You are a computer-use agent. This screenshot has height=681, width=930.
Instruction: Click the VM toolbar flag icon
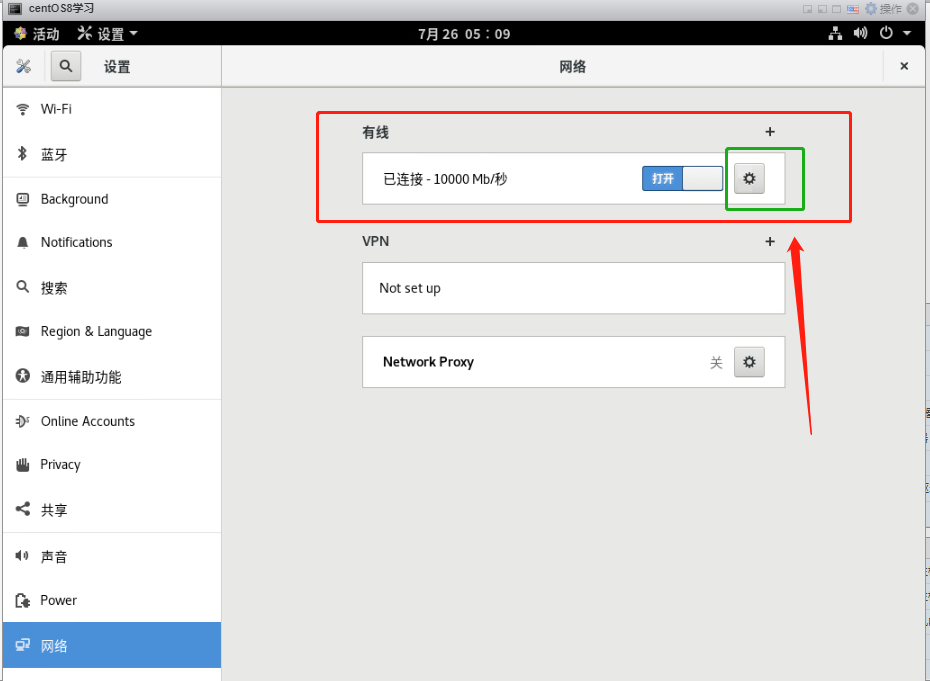pos(853,9)
